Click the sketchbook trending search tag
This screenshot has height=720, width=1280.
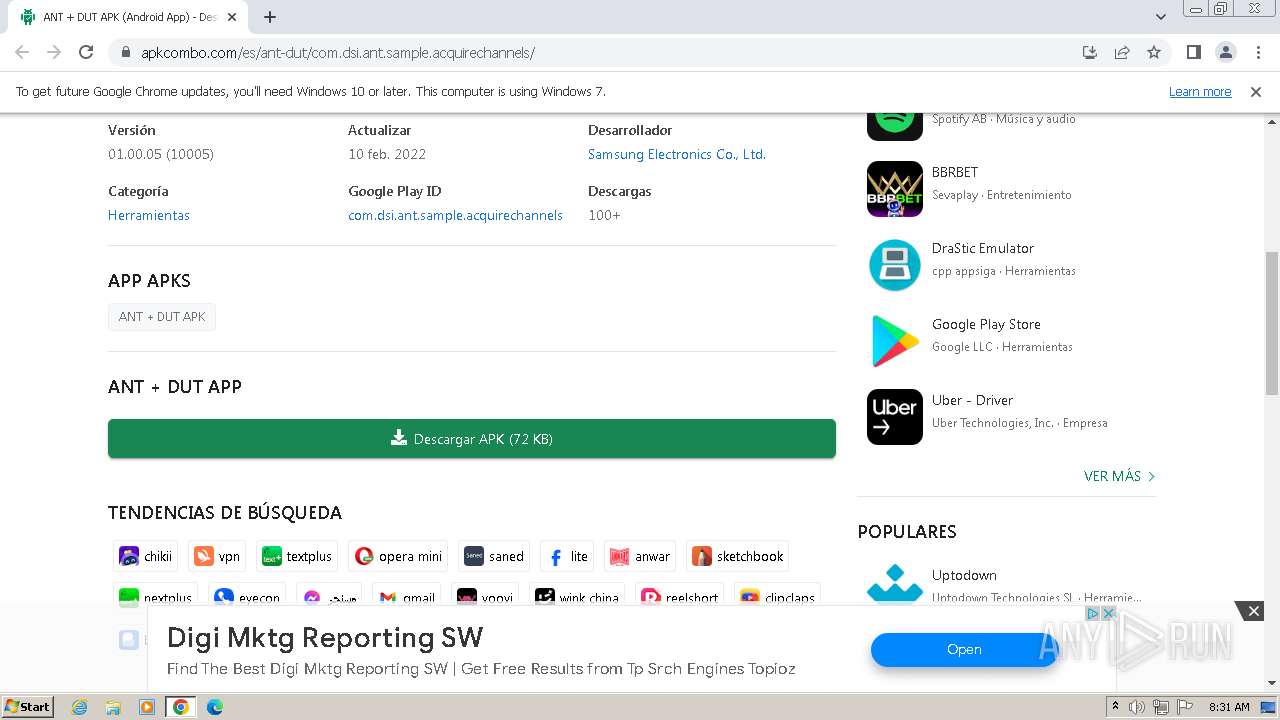point(739,556)
